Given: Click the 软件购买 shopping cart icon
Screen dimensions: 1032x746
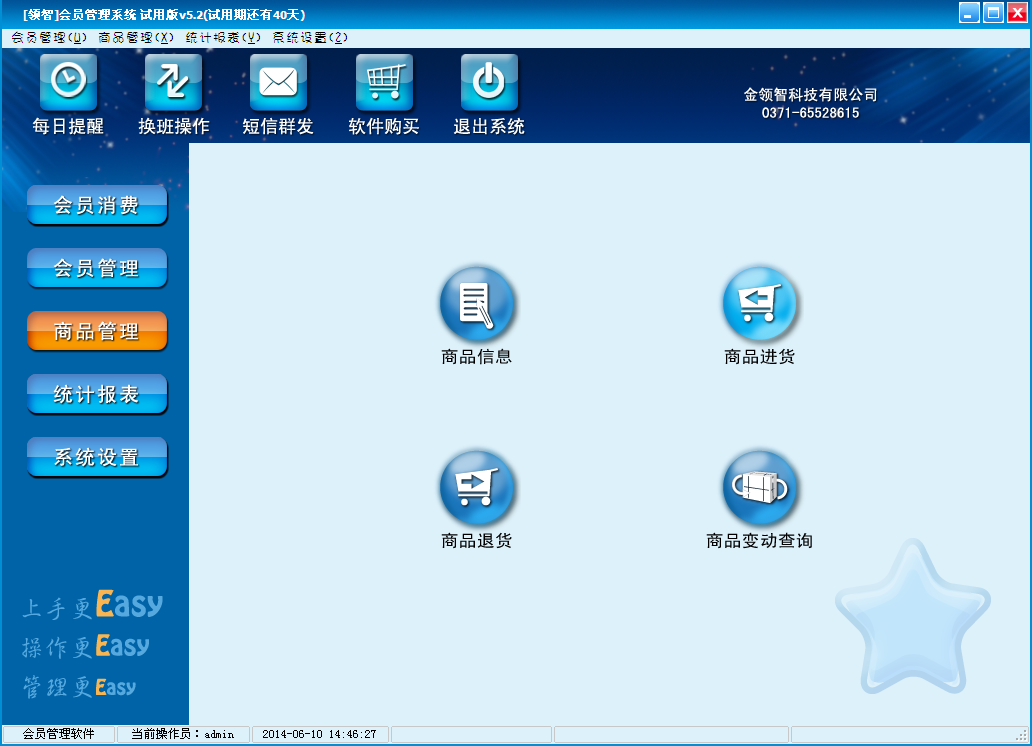Looking at the screenshot, I should point(384,82).
